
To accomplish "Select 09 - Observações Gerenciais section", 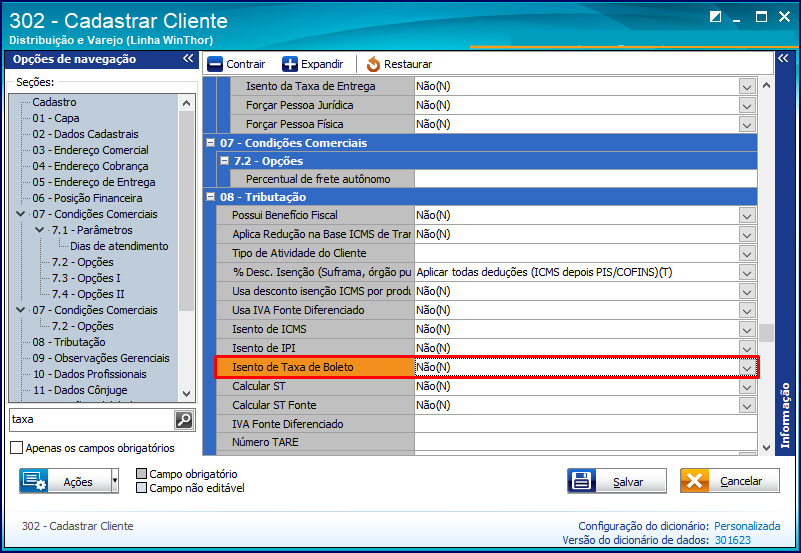I will tap(101, 358).
